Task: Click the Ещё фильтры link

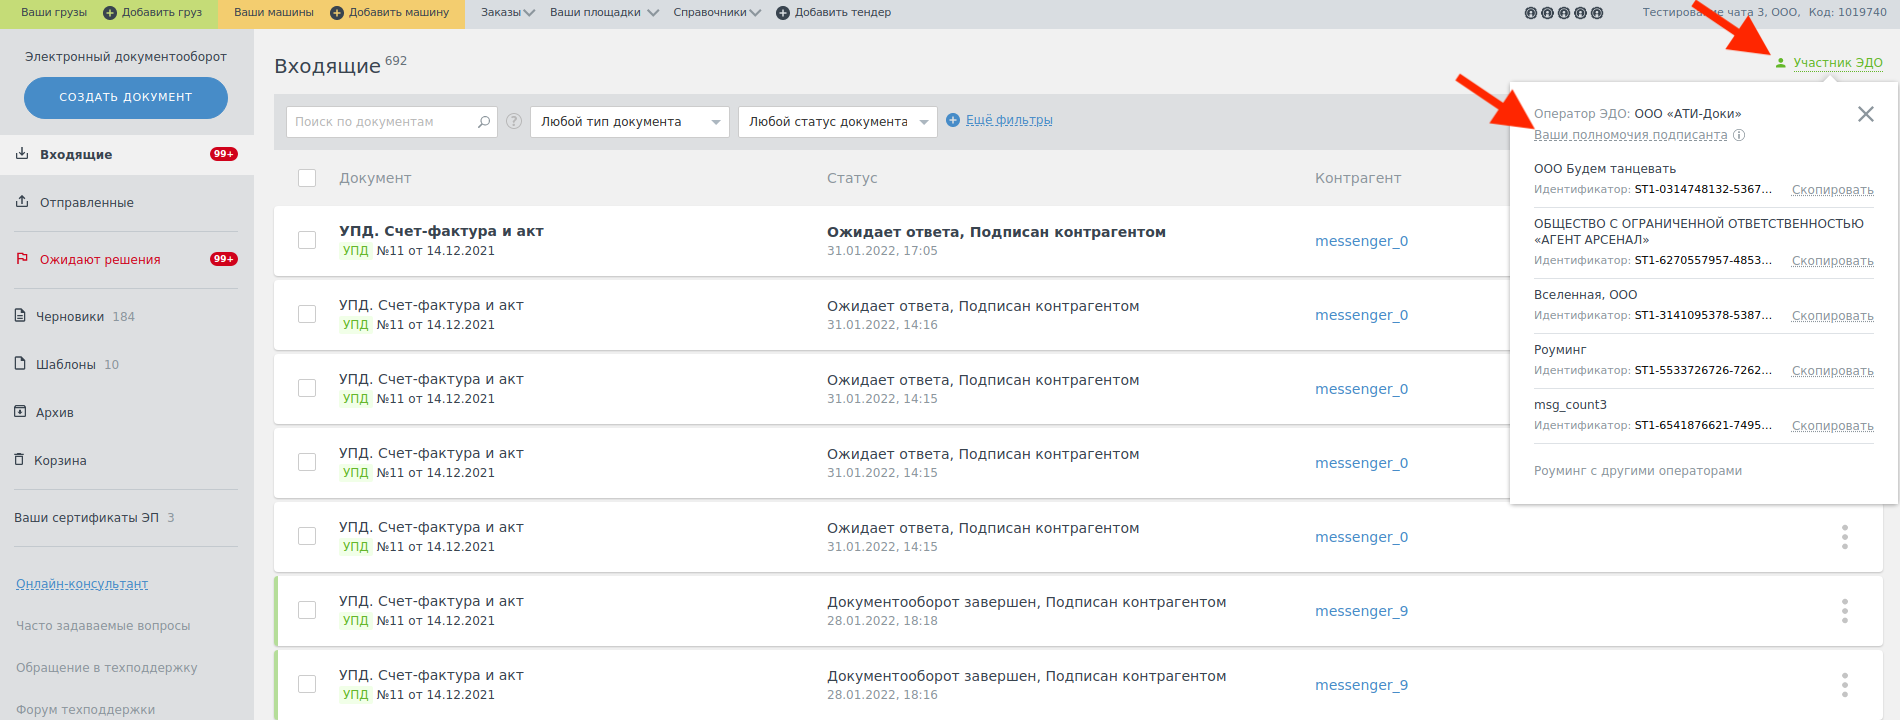Action: (x=1009, y=120)
